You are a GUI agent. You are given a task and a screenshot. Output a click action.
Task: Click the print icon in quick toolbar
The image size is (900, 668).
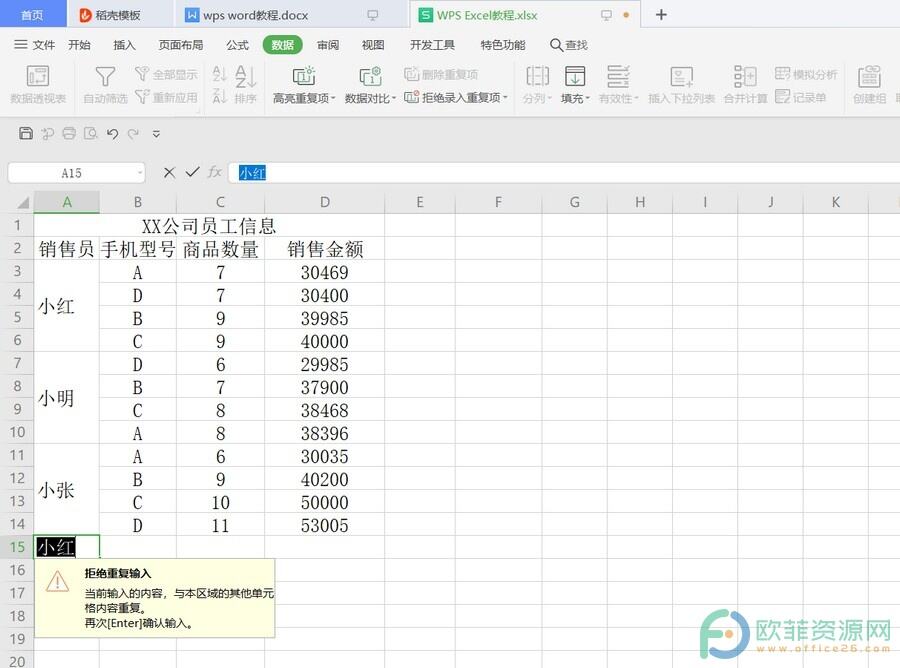point(69,133)
